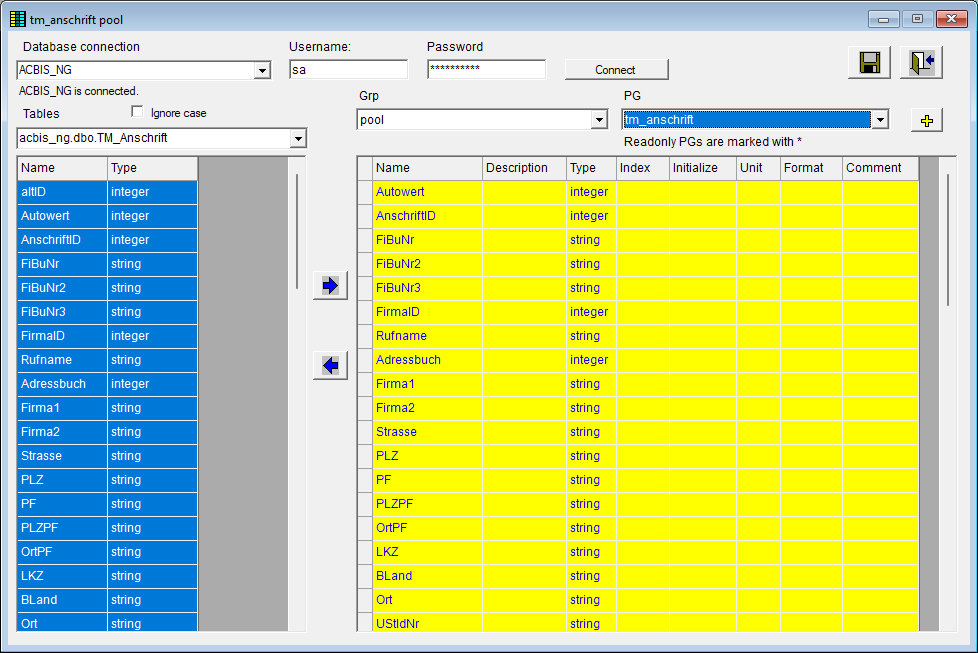The height and width of the screenshot is (653, 978).
Task: Enable the Ignore case checkbox
Action: pos(137,111)
